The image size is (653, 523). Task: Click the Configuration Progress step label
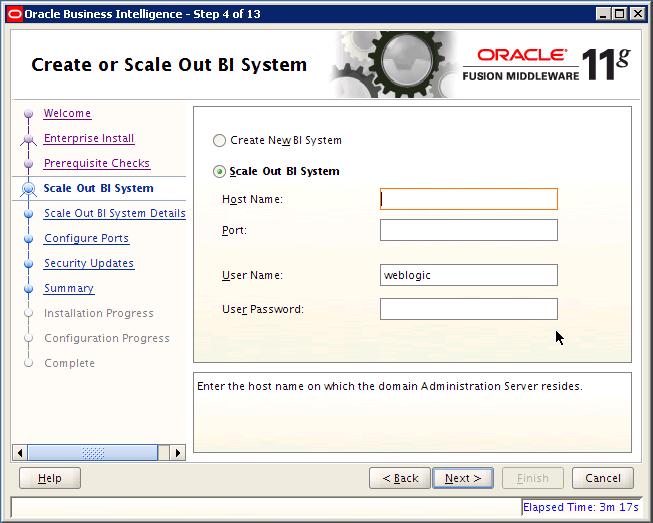tap(107, 338)
